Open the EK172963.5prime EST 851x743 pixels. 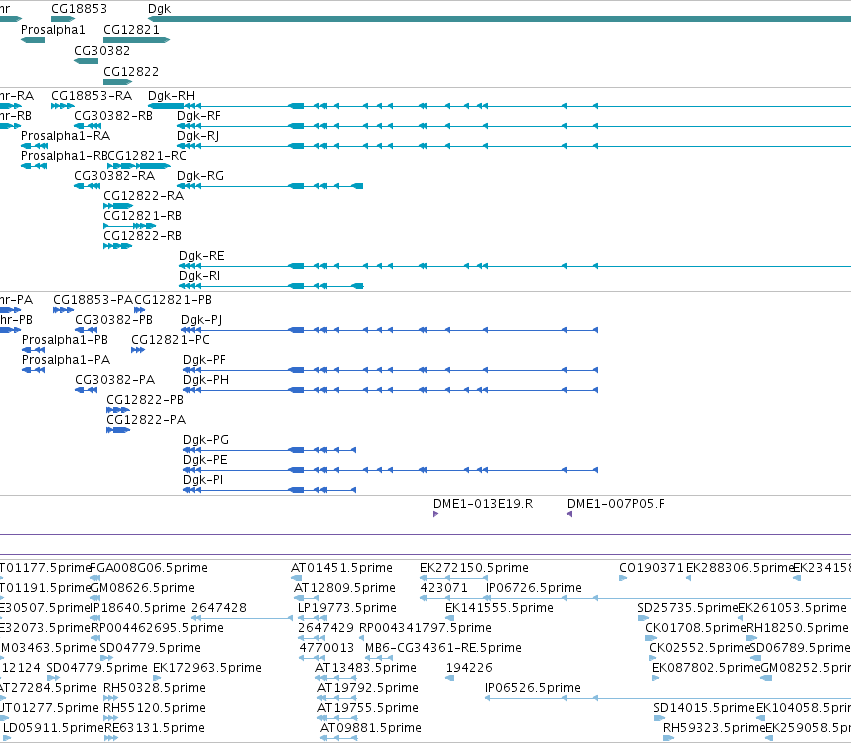coord(207,668)
